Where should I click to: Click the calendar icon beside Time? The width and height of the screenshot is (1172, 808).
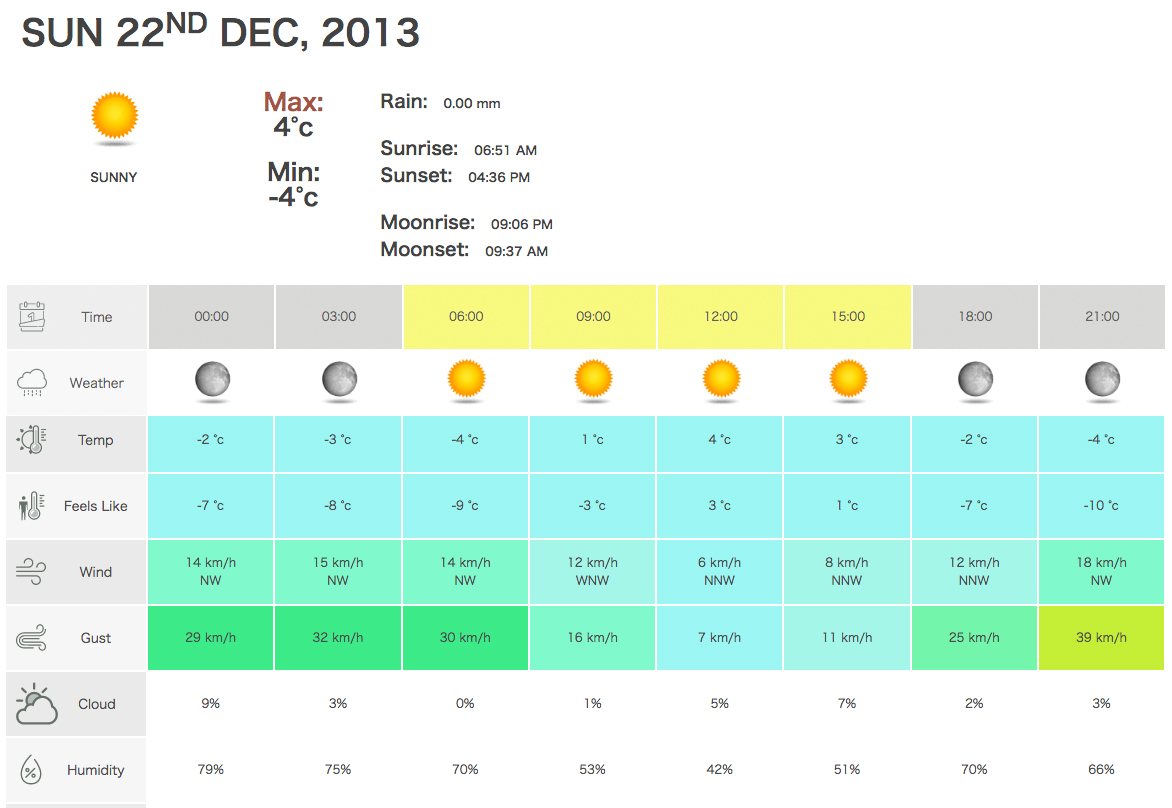coord(32,317)
